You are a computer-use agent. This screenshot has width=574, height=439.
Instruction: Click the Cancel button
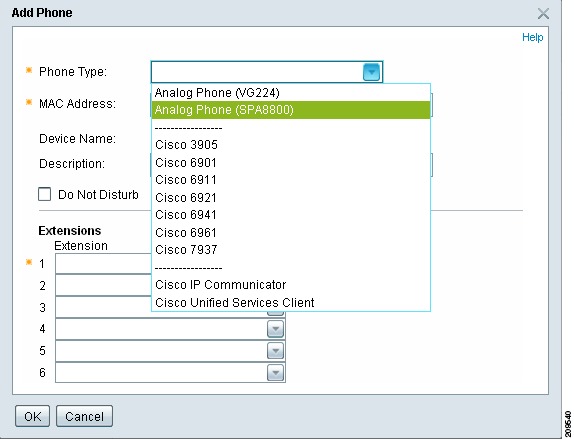click(x=84, y=416)
